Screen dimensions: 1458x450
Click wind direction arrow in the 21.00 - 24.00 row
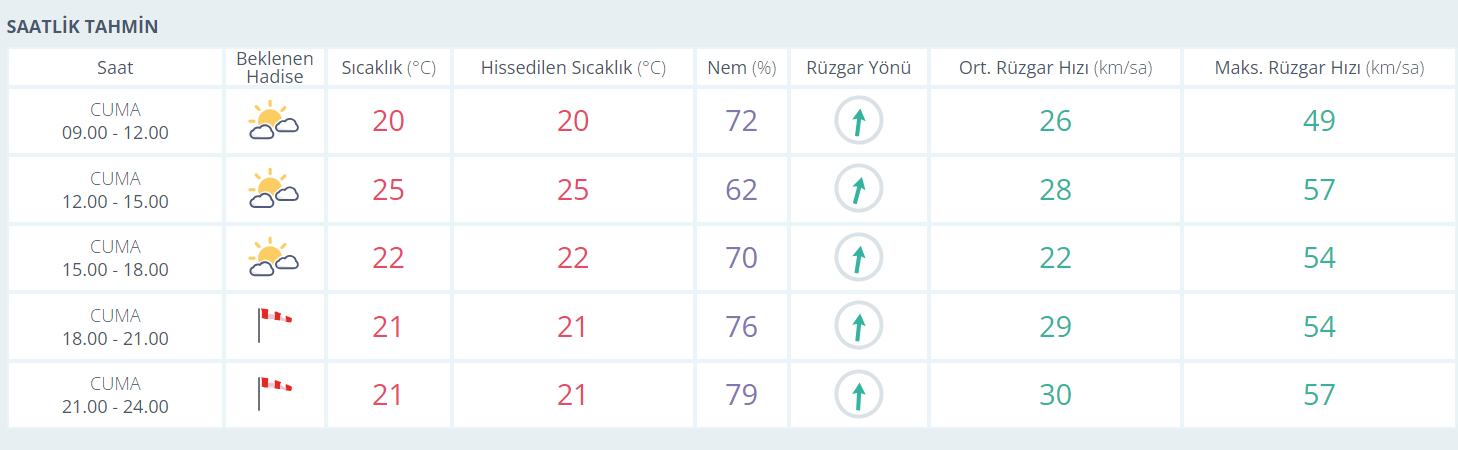(x=859, y=394)
